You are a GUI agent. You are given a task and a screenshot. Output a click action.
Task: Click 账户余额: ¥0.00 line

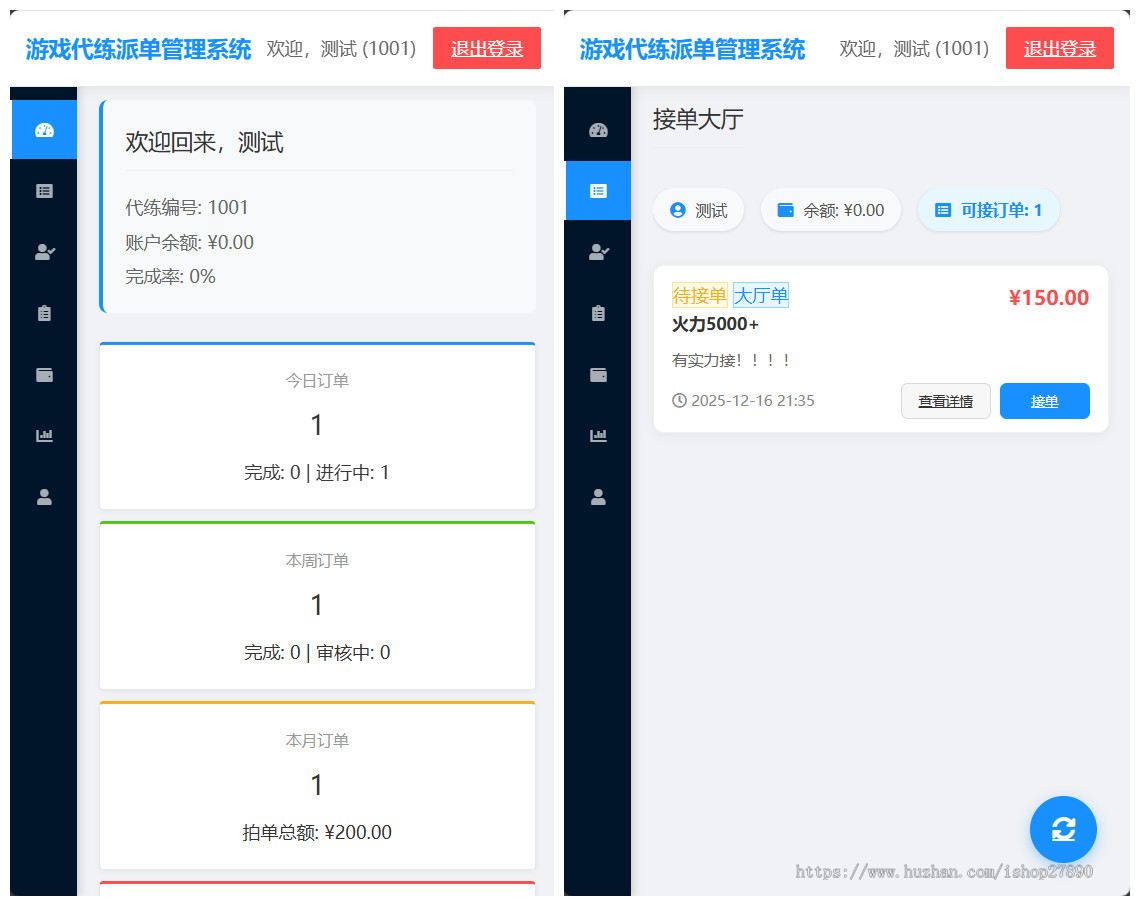(x=189, y=242)
